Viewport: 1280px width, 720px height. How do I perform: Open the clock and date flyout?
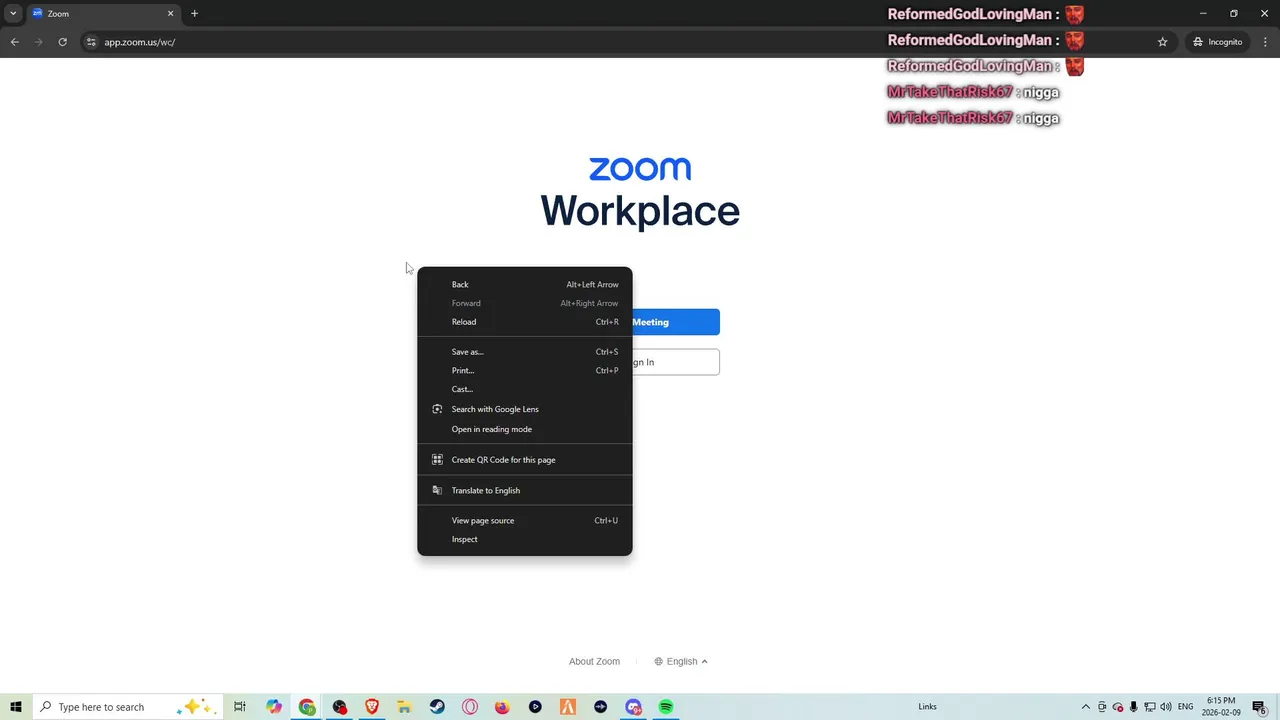(1221, 706)
